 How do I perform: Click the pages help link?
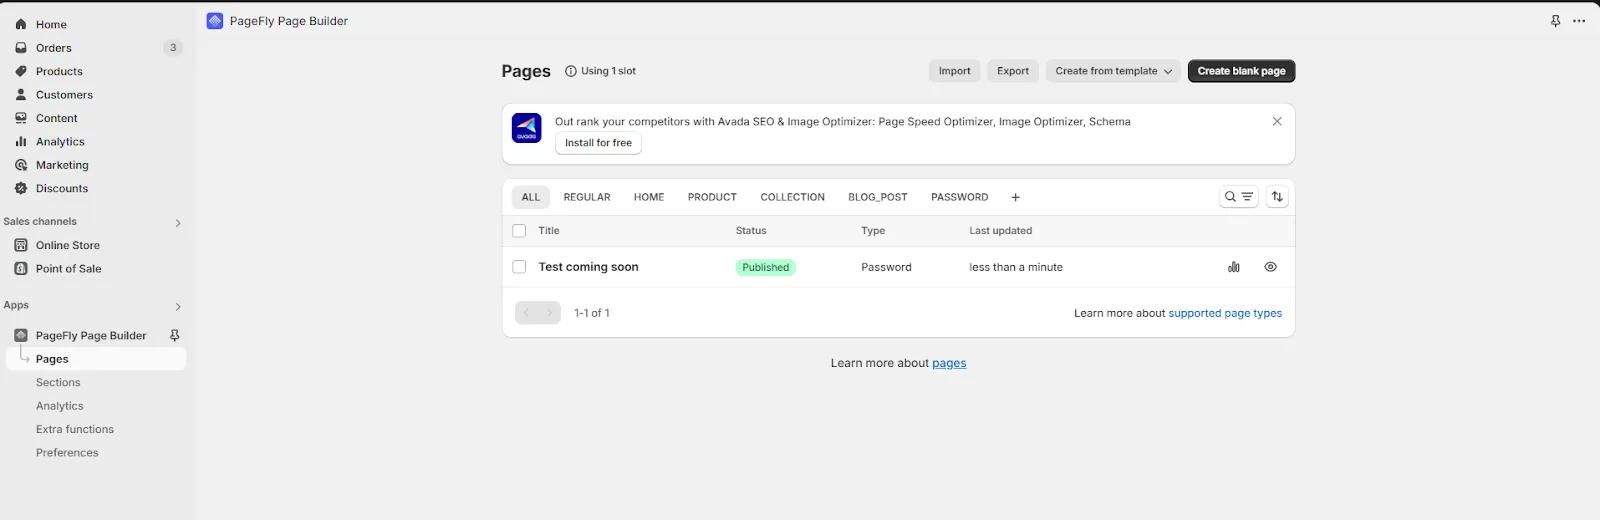[949, 363]
